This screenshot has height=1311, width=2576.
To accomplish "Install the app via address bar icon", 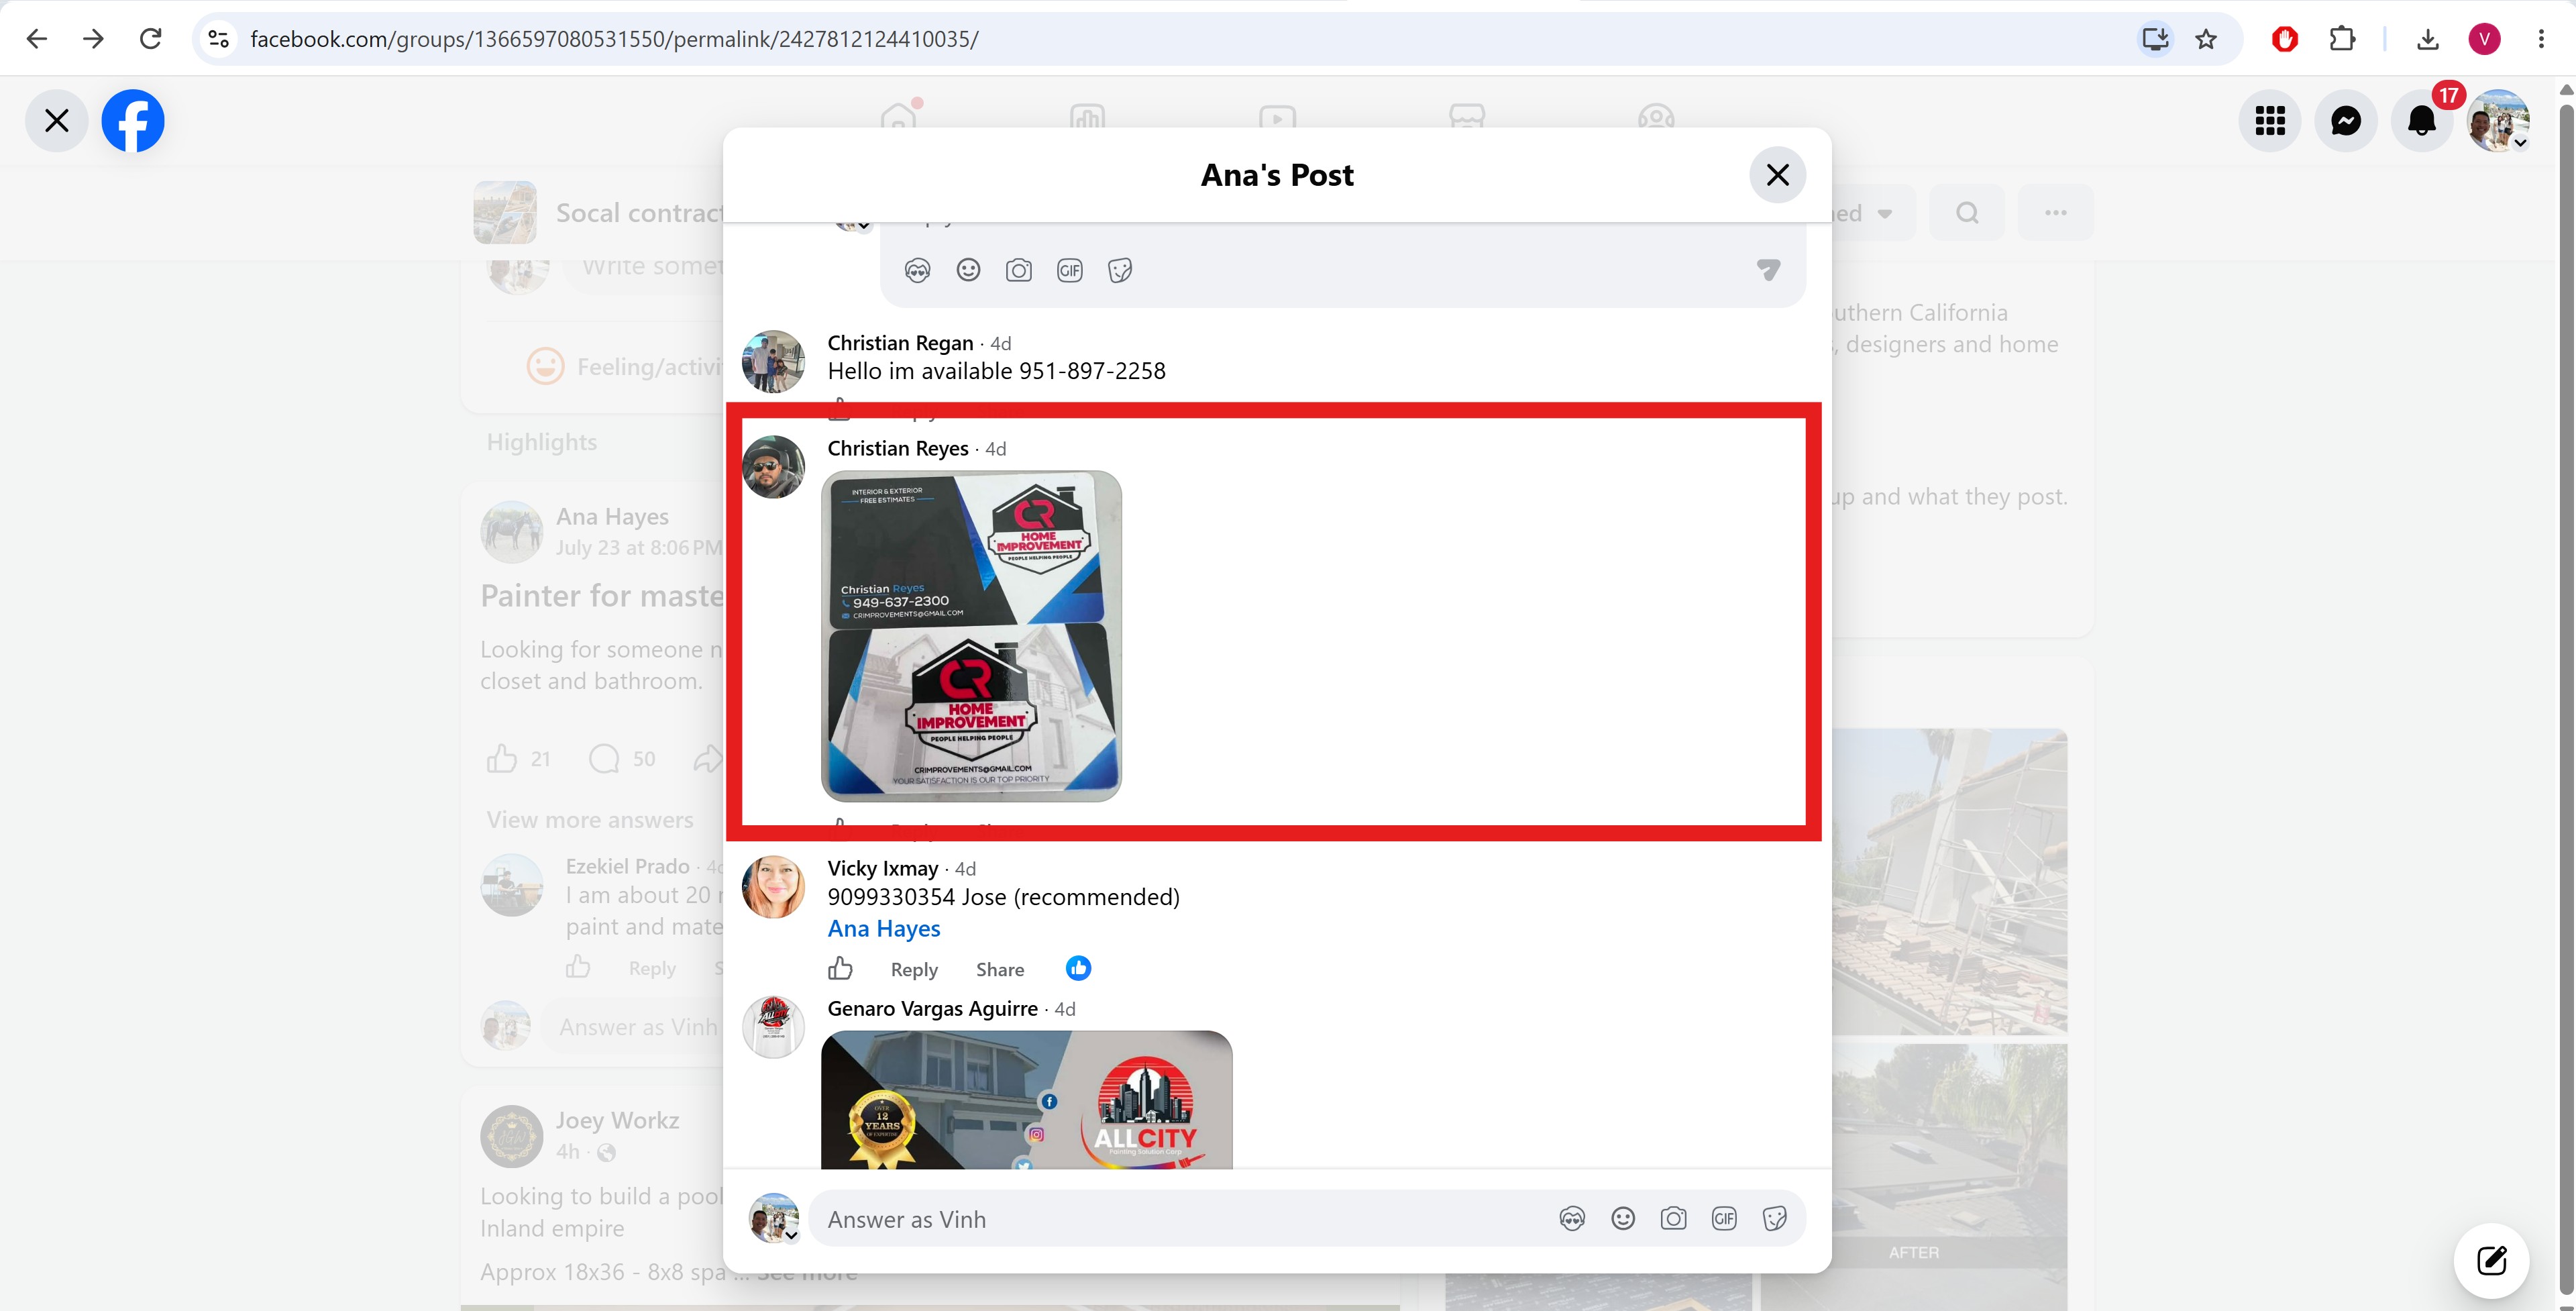I will tap(2154, 39).
